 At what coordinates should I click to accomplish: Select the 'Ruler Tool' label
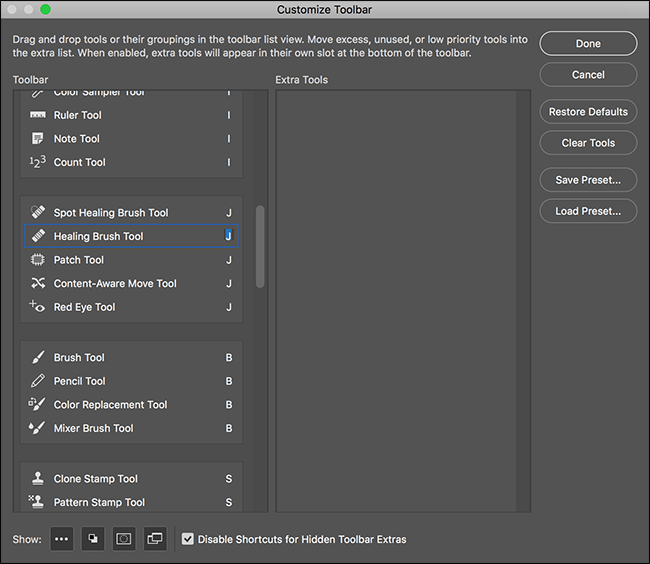click(x=78, y=115)
